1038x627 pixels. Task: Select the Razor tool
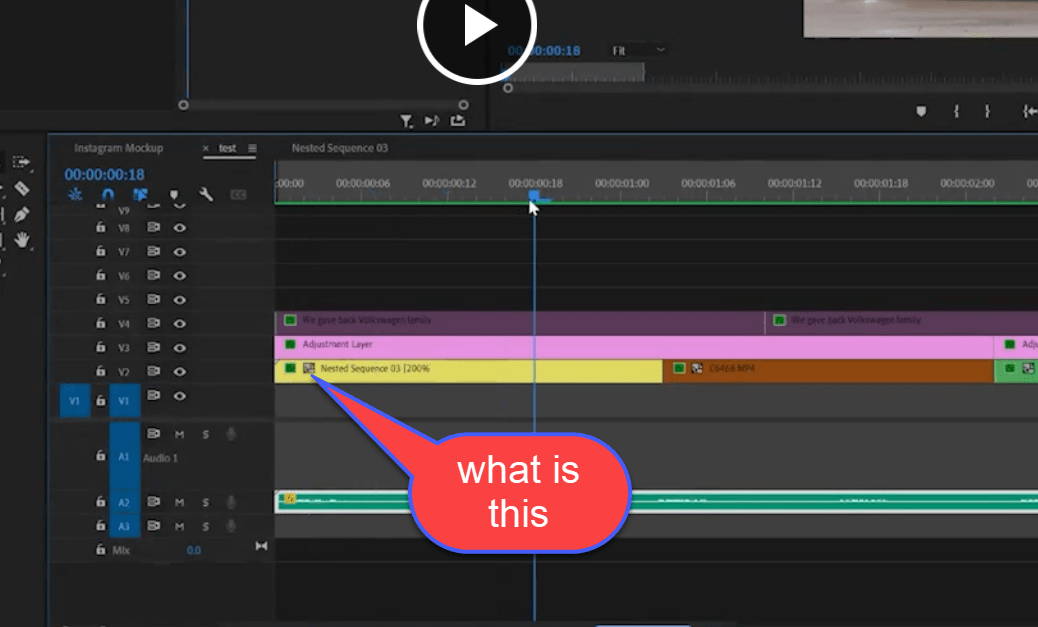tap(21, 190)
